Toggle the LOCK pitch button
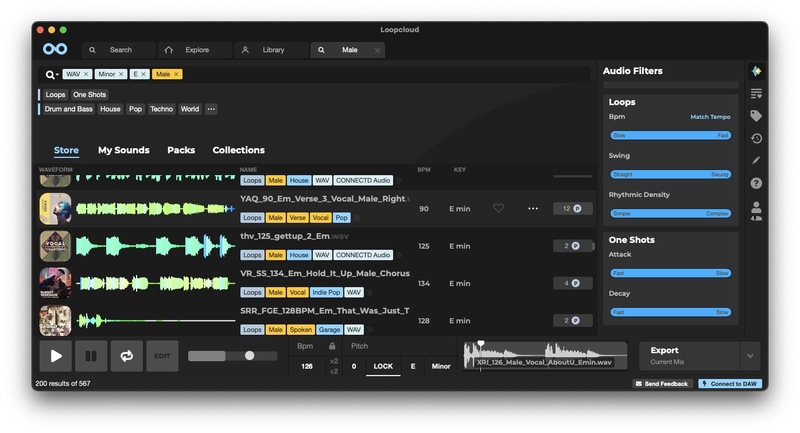800x433 pixels. [x=383, y=367]
